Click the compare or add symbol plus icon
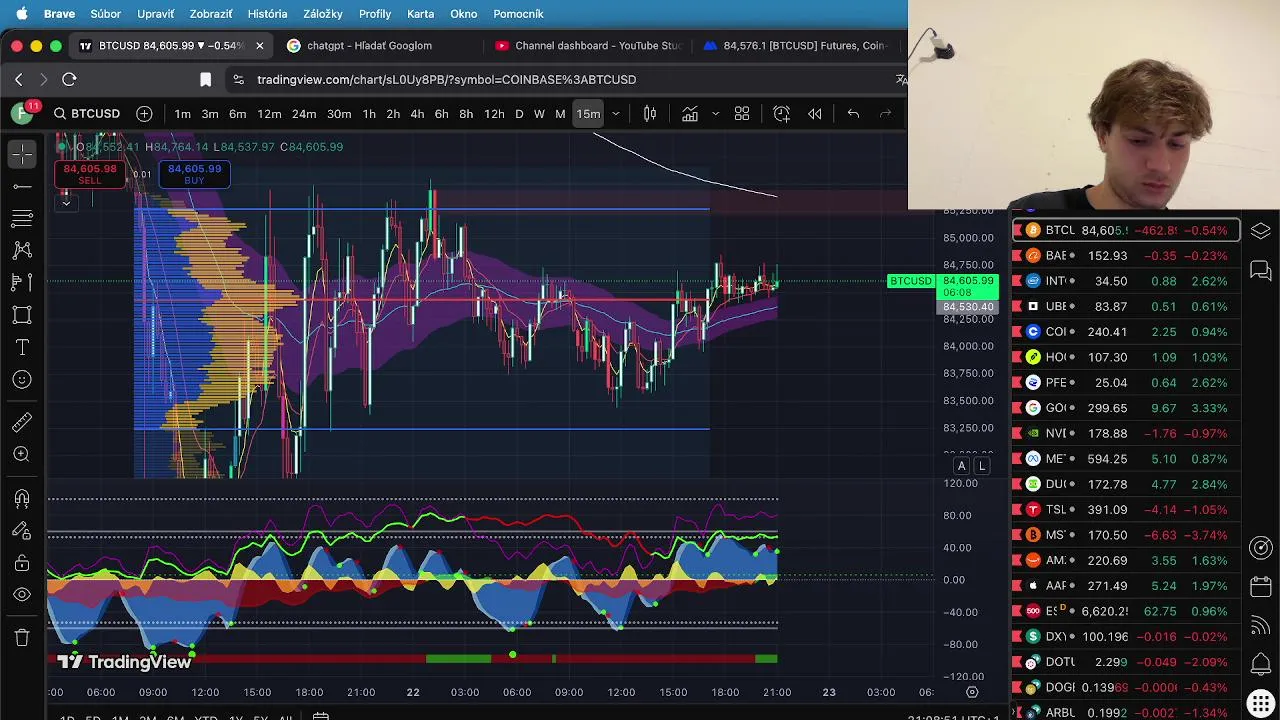This screenshot has height=720, width=1280. [144, 113]
